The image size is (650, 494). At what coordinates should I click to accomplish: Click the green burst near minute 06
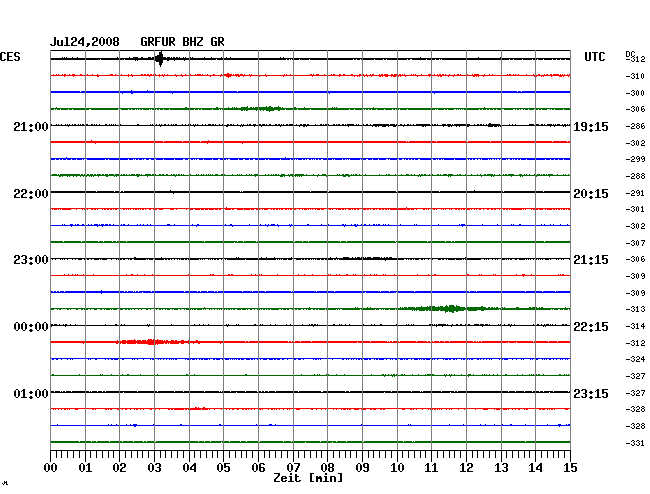point(262,109)
